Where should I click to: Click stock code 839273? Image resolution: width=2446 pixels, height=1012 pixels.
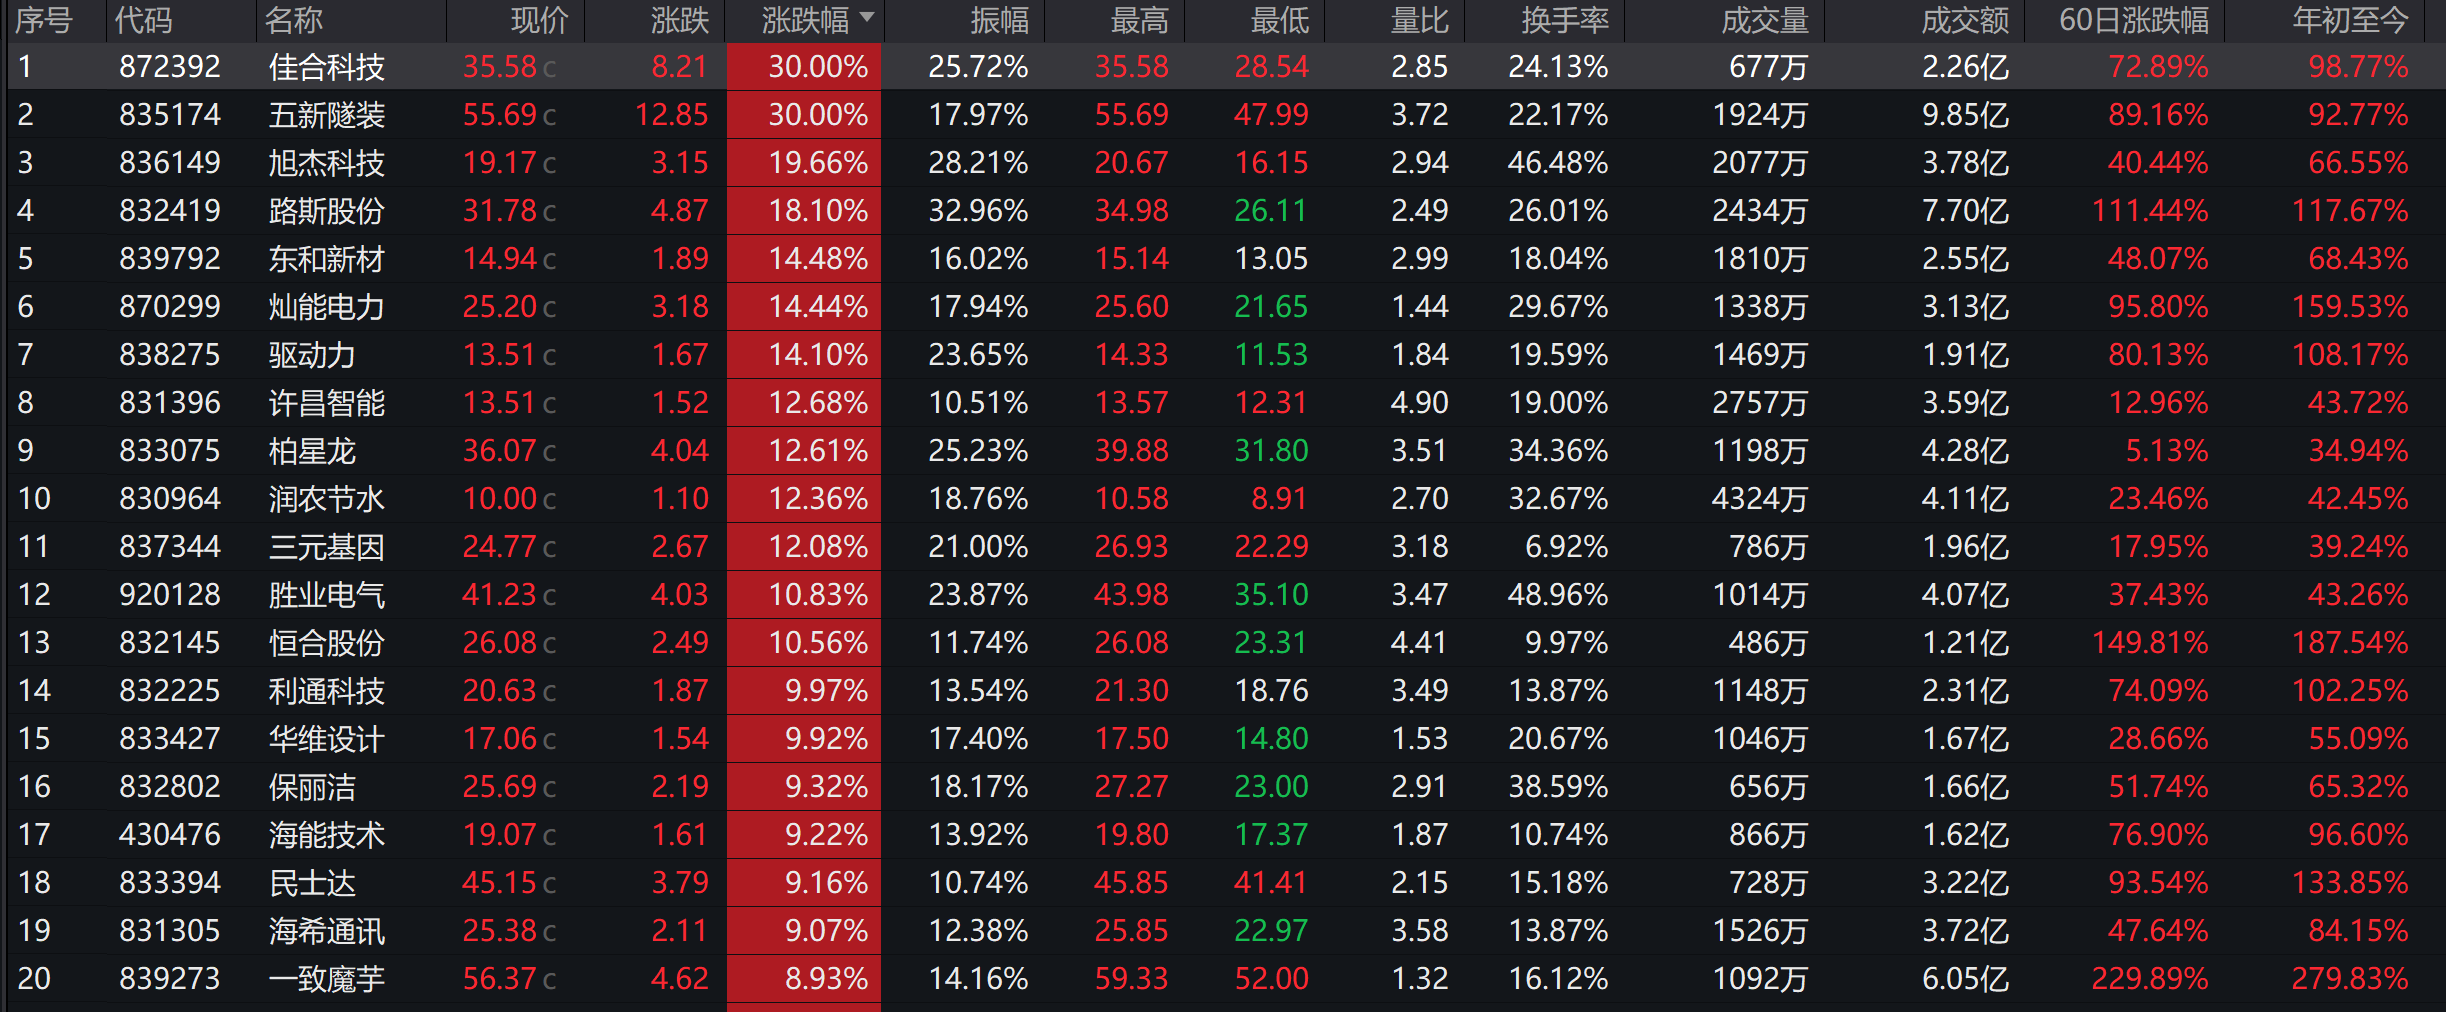(x=170, y=979)
